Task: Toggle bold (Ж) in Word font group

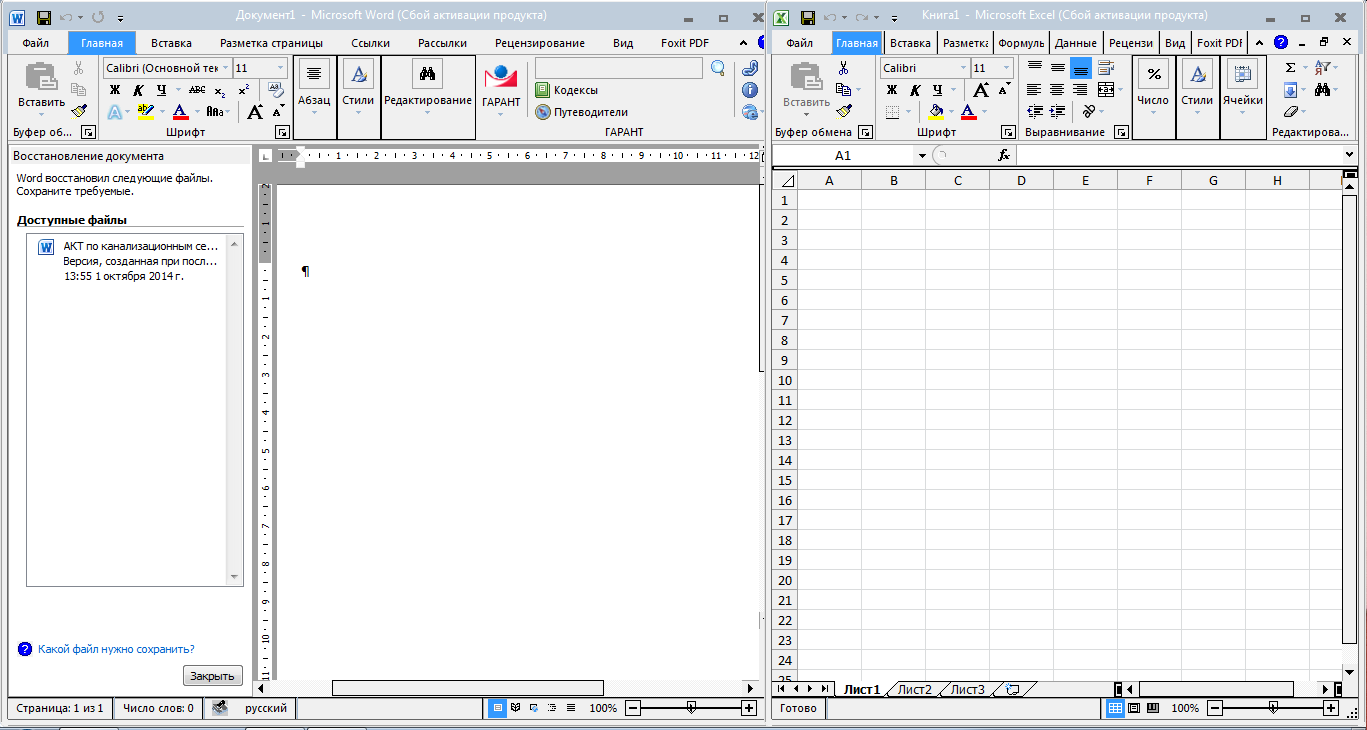Action: 114,90
